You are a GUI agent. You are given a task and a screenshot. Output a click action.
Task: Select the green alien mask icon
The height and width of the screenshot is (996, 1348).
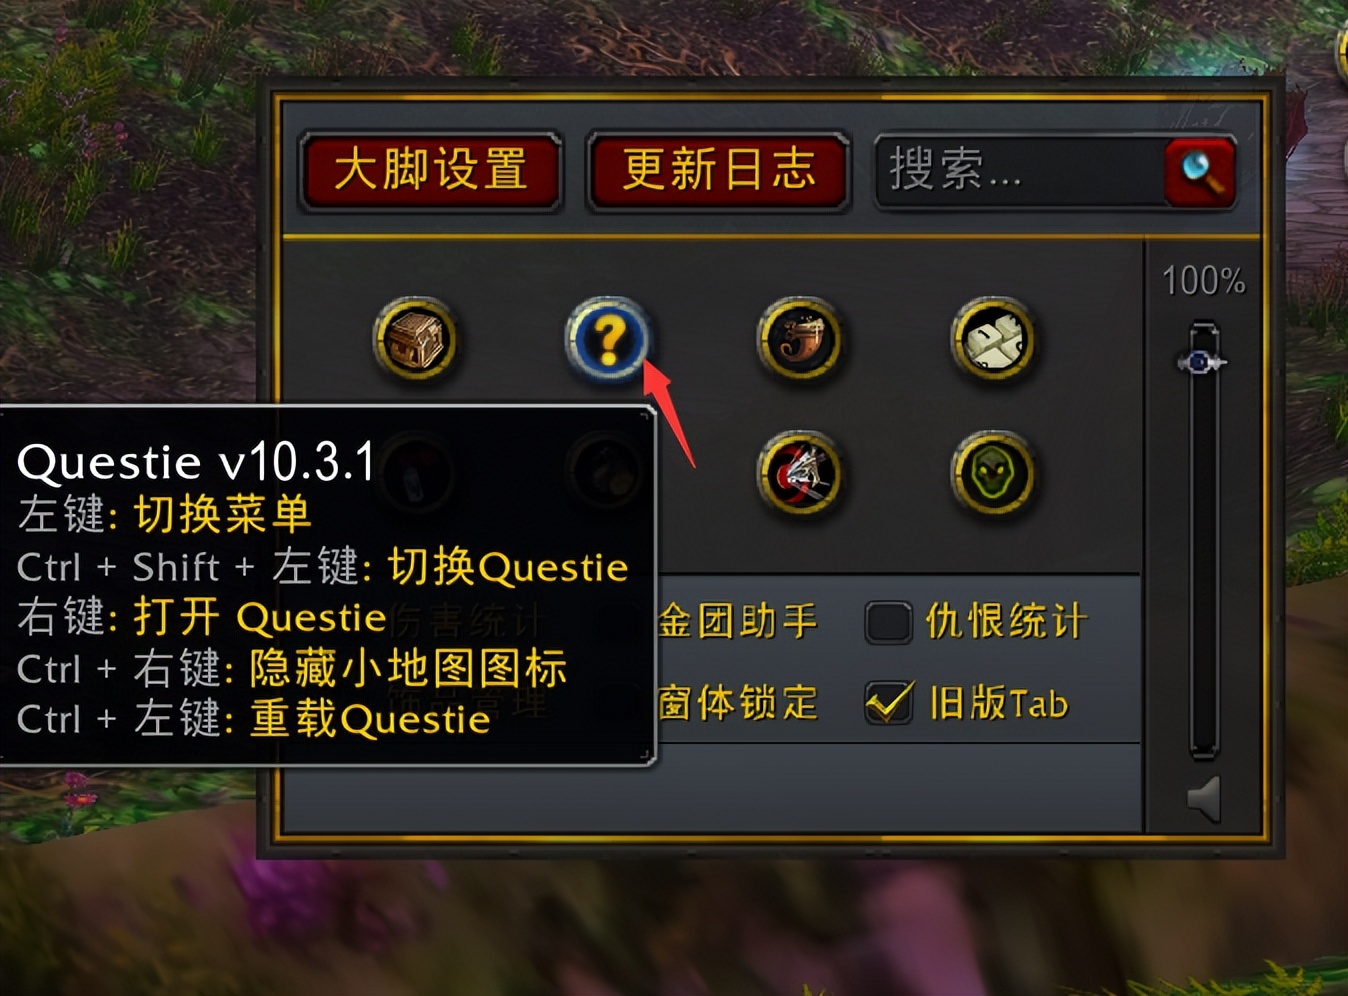pyautogui.click(x=992, y=474)
